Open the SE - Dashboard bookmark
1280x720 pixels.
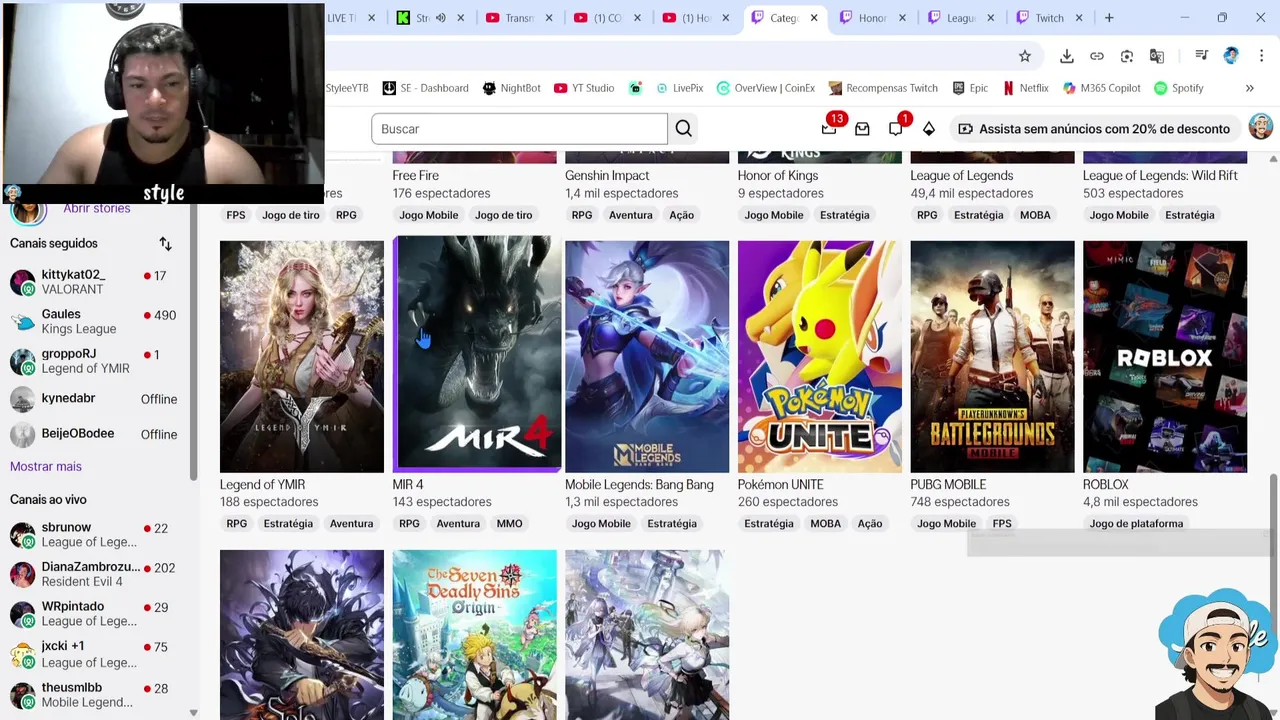click(x=425, y=88)
